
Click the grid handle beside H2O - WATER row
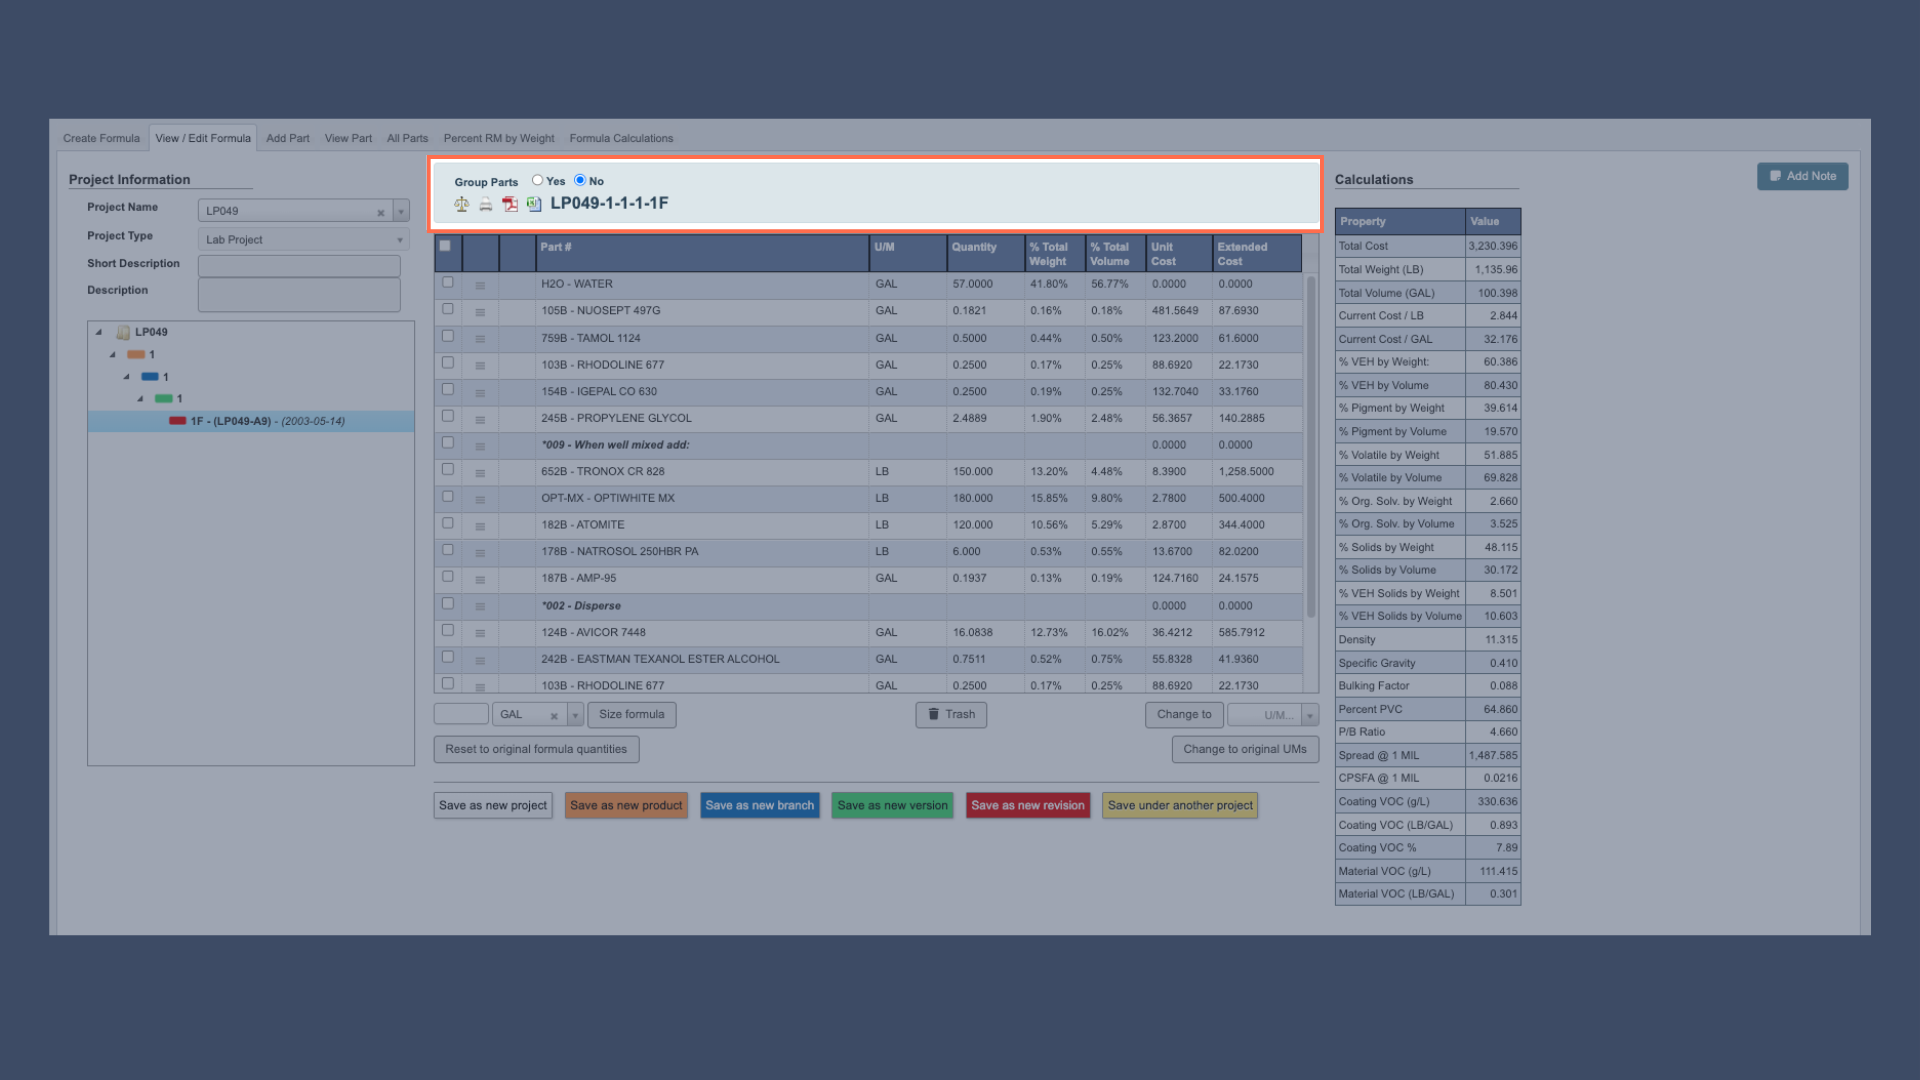(480, 285)
